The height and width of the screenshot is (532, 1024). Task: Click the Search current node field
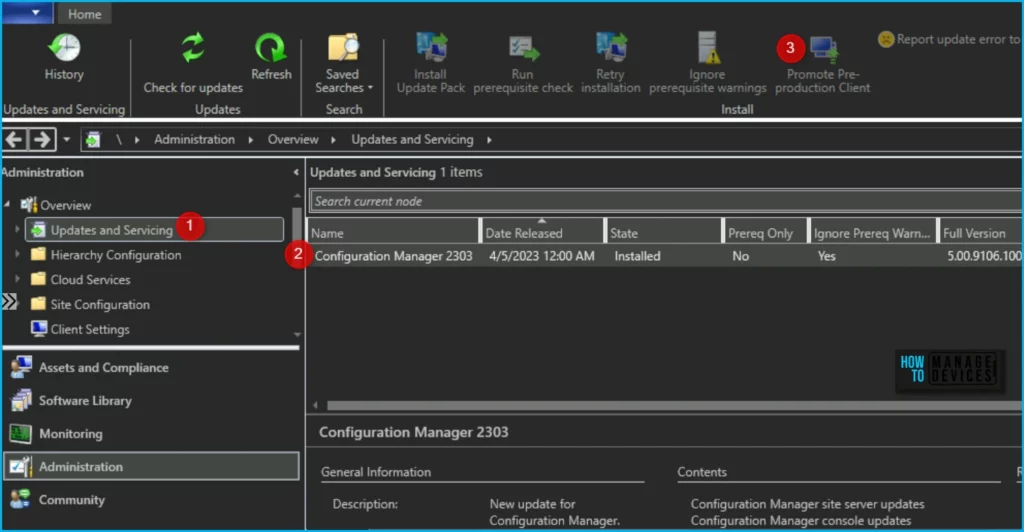[666, 201]
